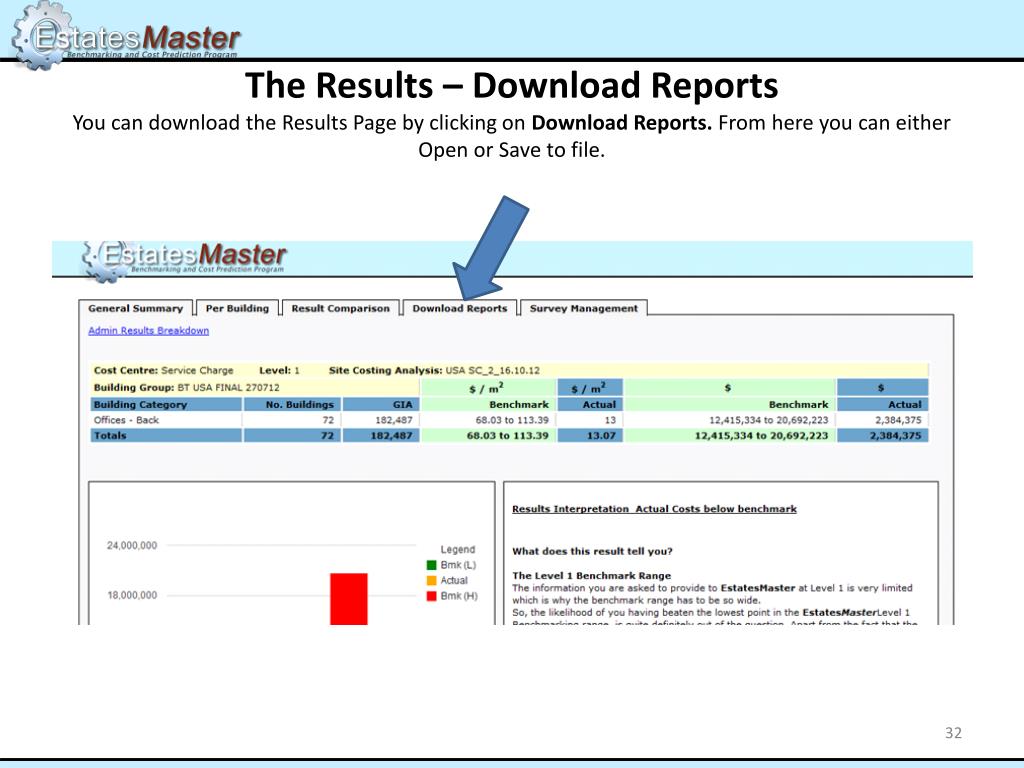This screenshot has width=1024, height=768.
Task: Click the Offices - Back GIA value 182,487
Action: pyautogui.click(x=394, y=420)
